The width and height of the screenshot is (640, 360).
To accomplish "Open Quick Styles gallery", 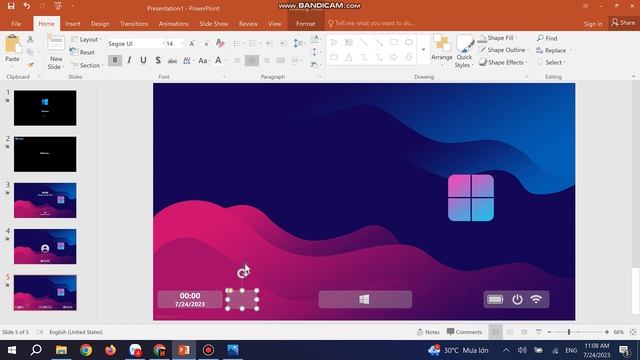I will (x=464, y=52).
